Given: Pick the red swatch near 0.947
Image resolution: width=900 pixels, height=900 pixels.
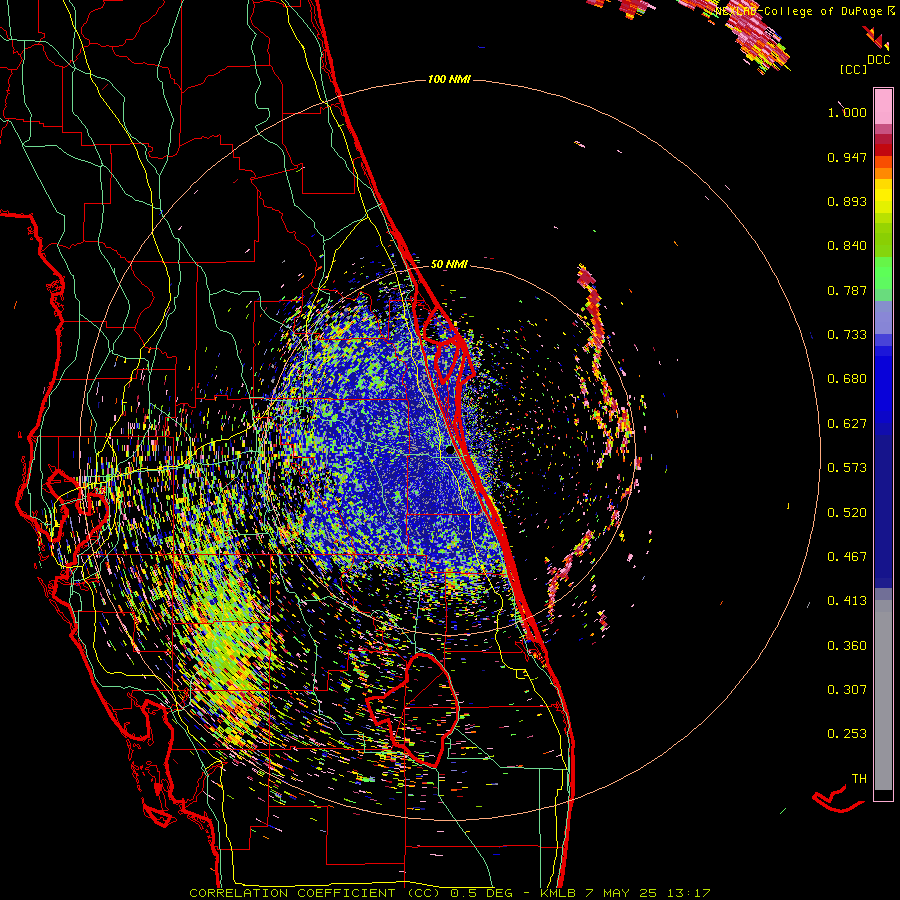Looking at the screenshot, I should [883, 150].
